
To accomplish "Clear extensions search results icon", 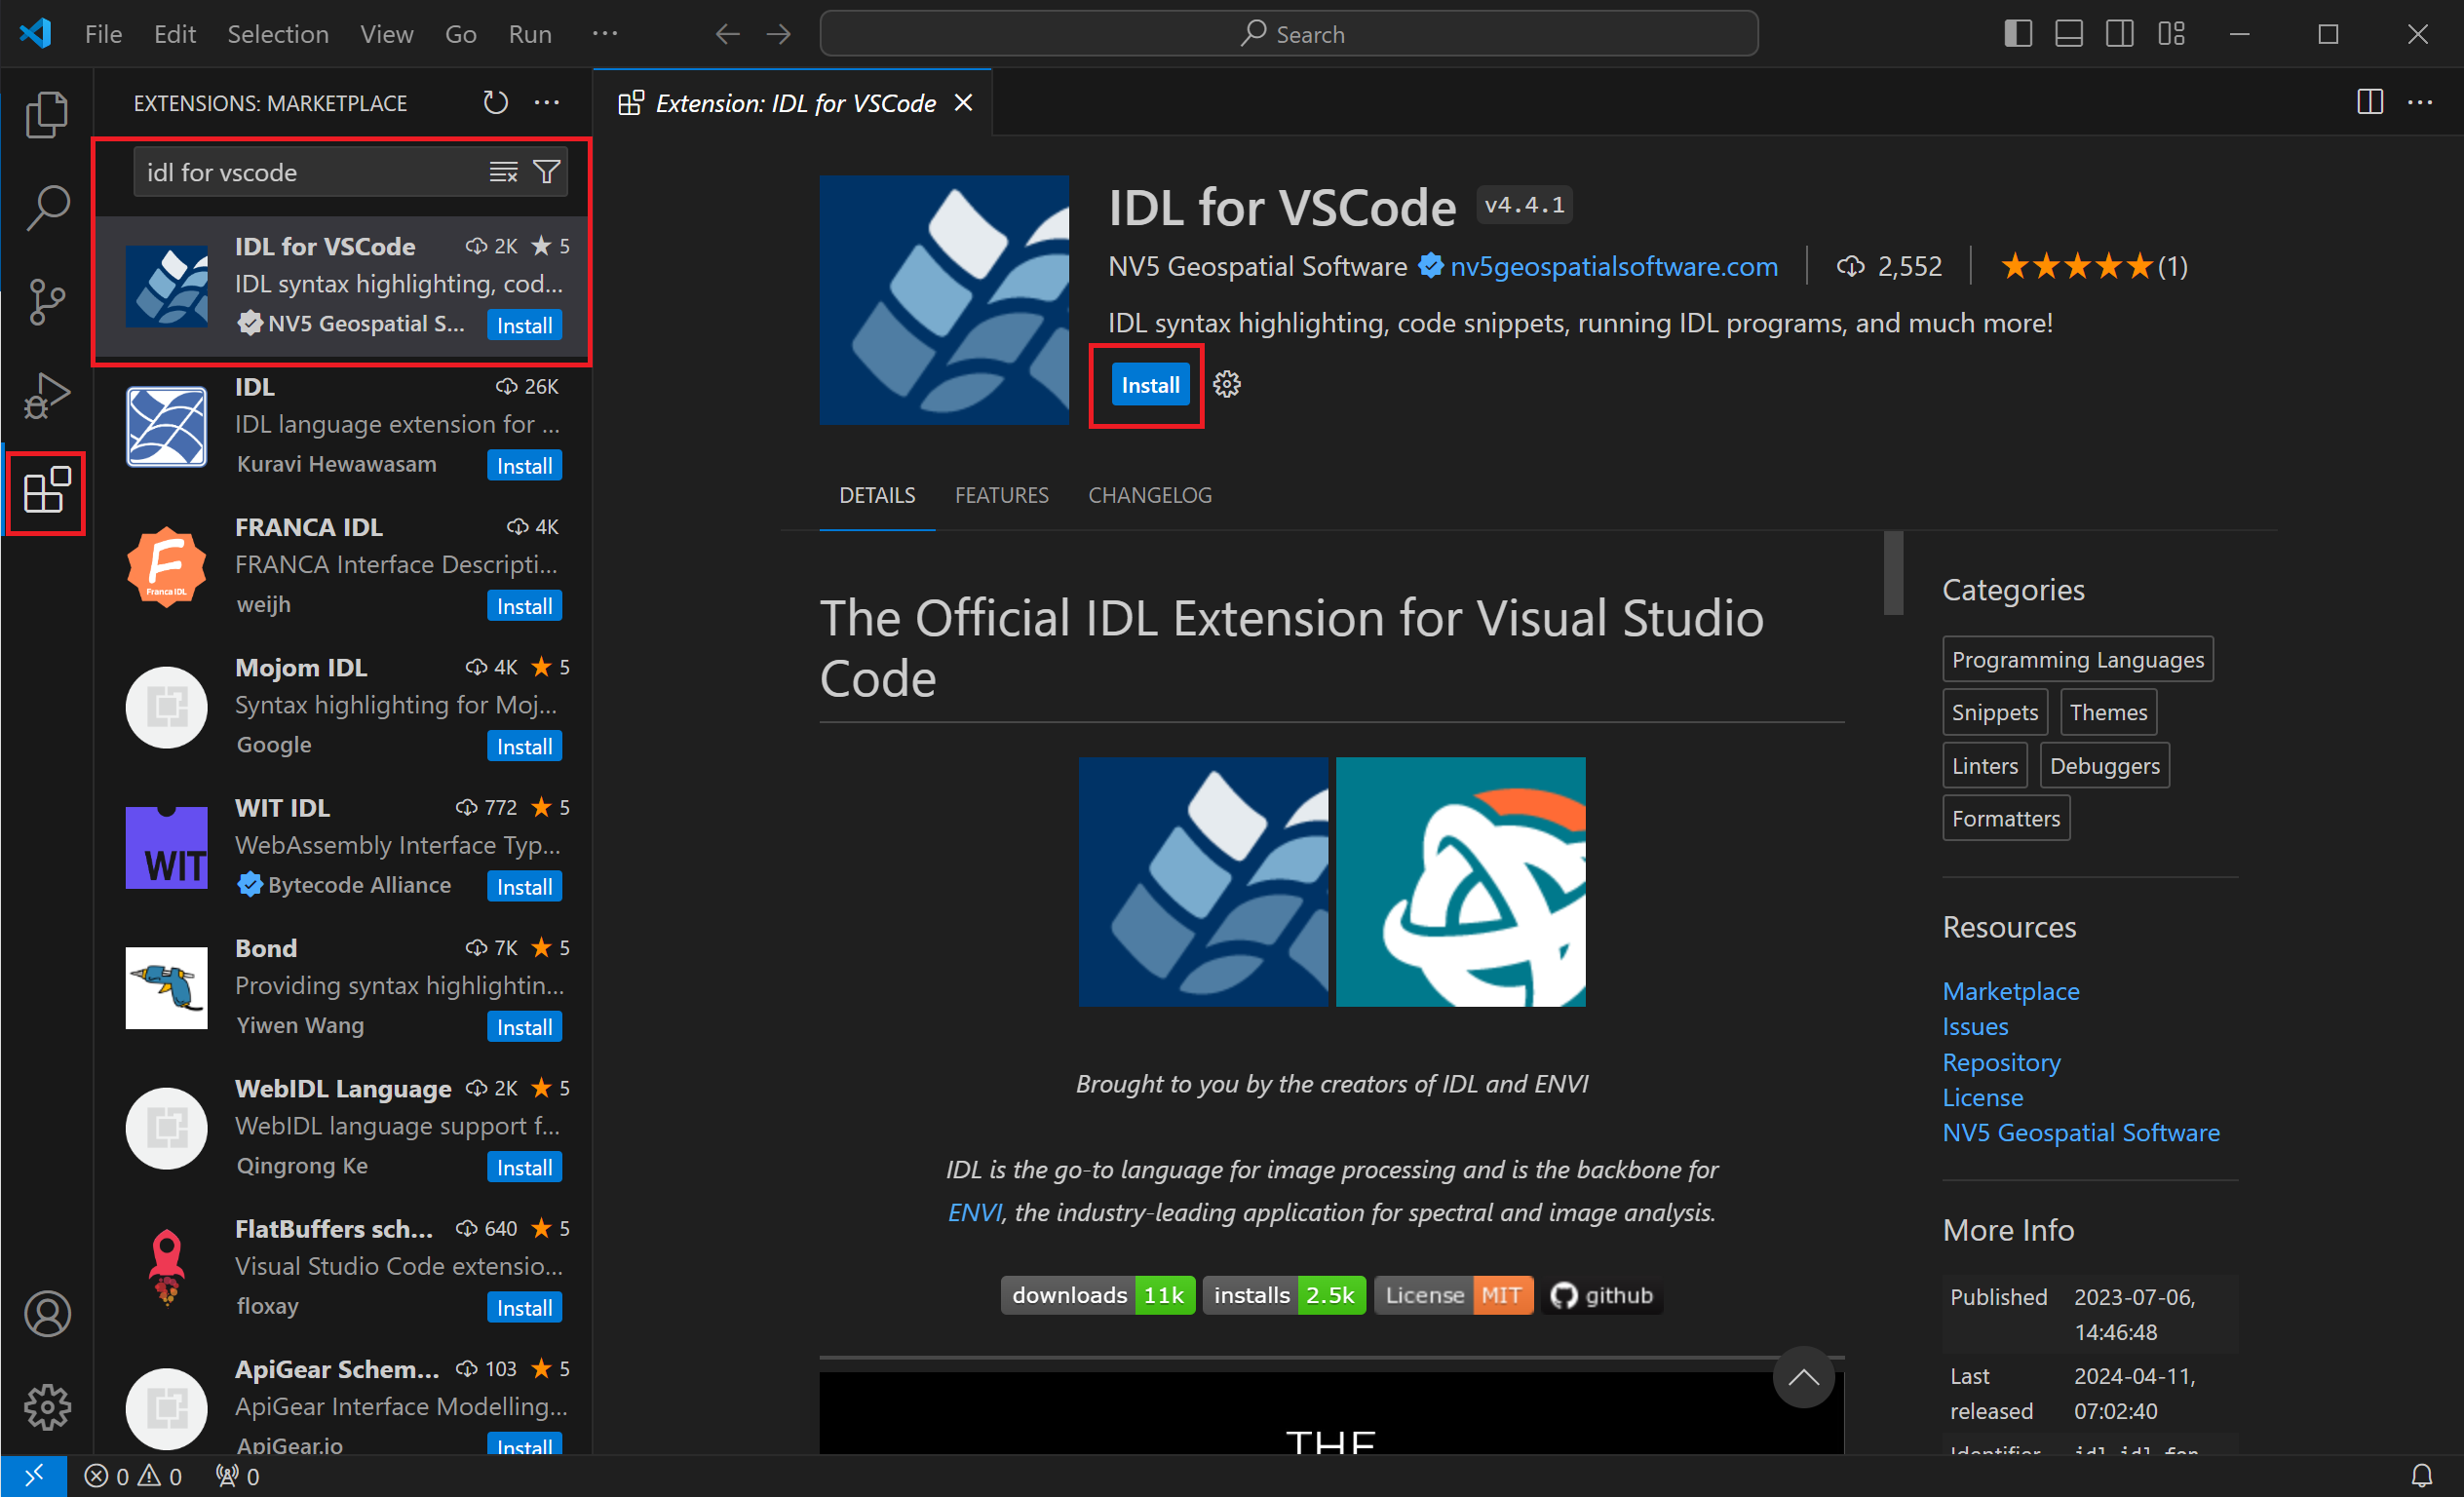I will click(503, 172).
